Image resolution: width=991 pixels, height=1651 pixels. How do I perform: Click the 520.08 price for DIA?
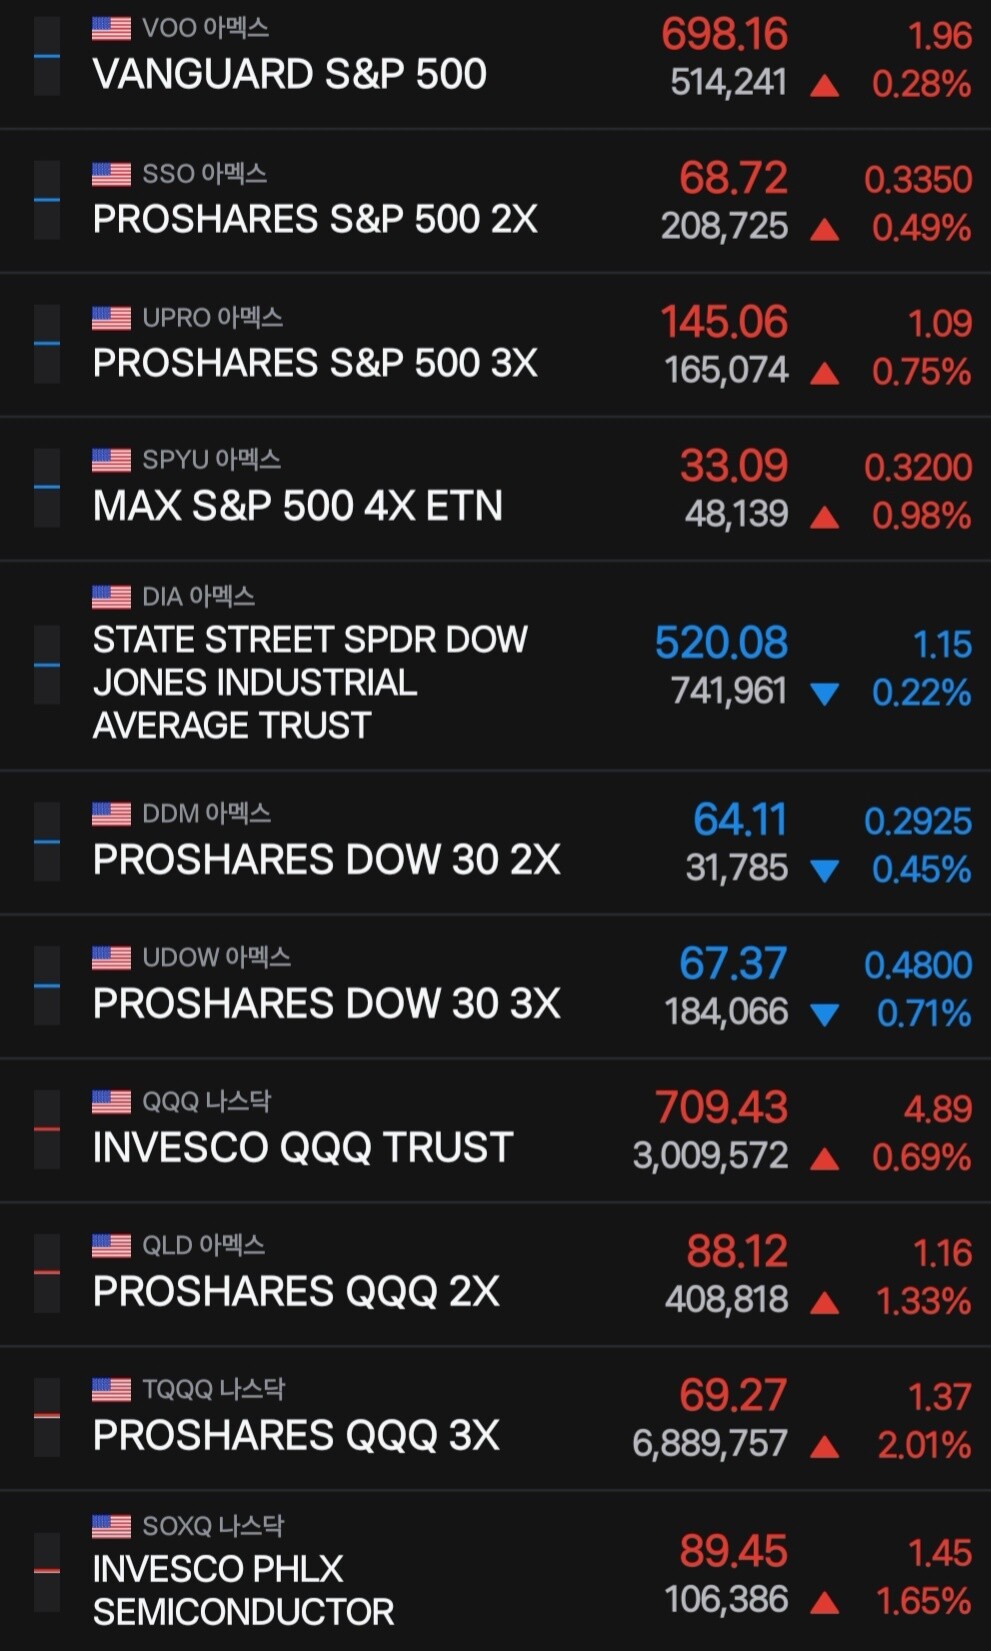[721, 643]
